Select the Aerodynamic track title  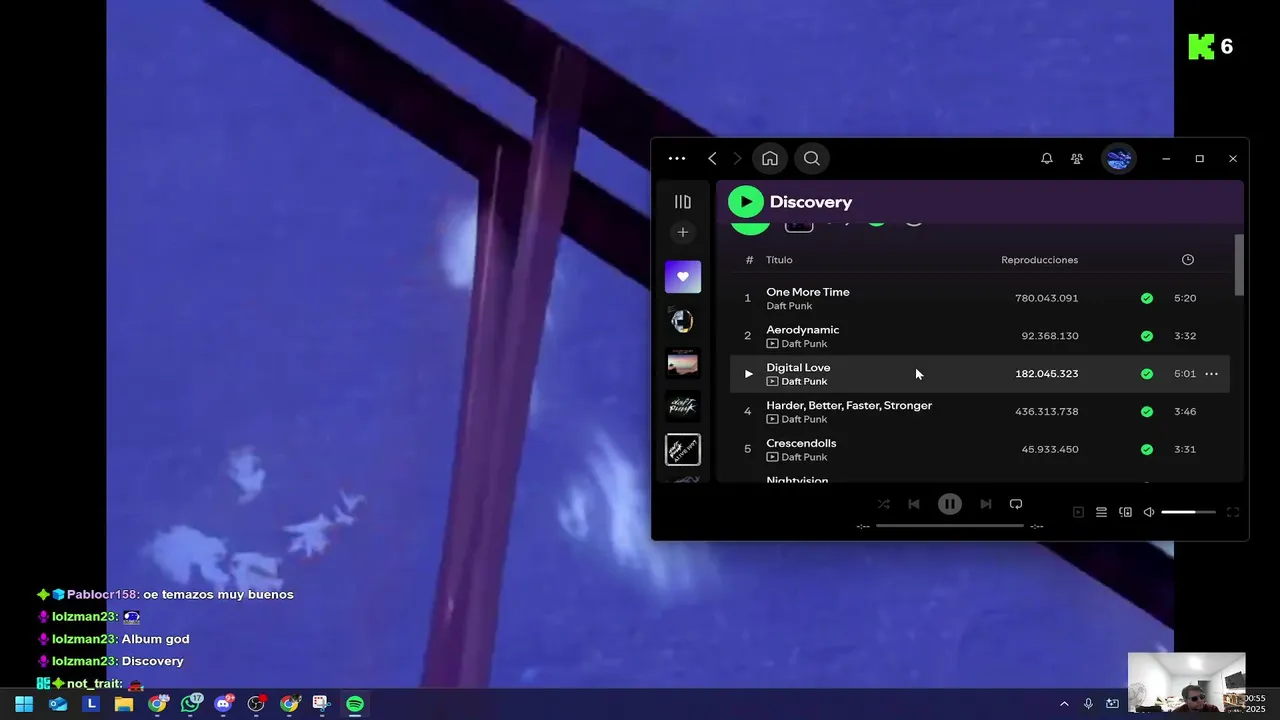coord(803,330)
